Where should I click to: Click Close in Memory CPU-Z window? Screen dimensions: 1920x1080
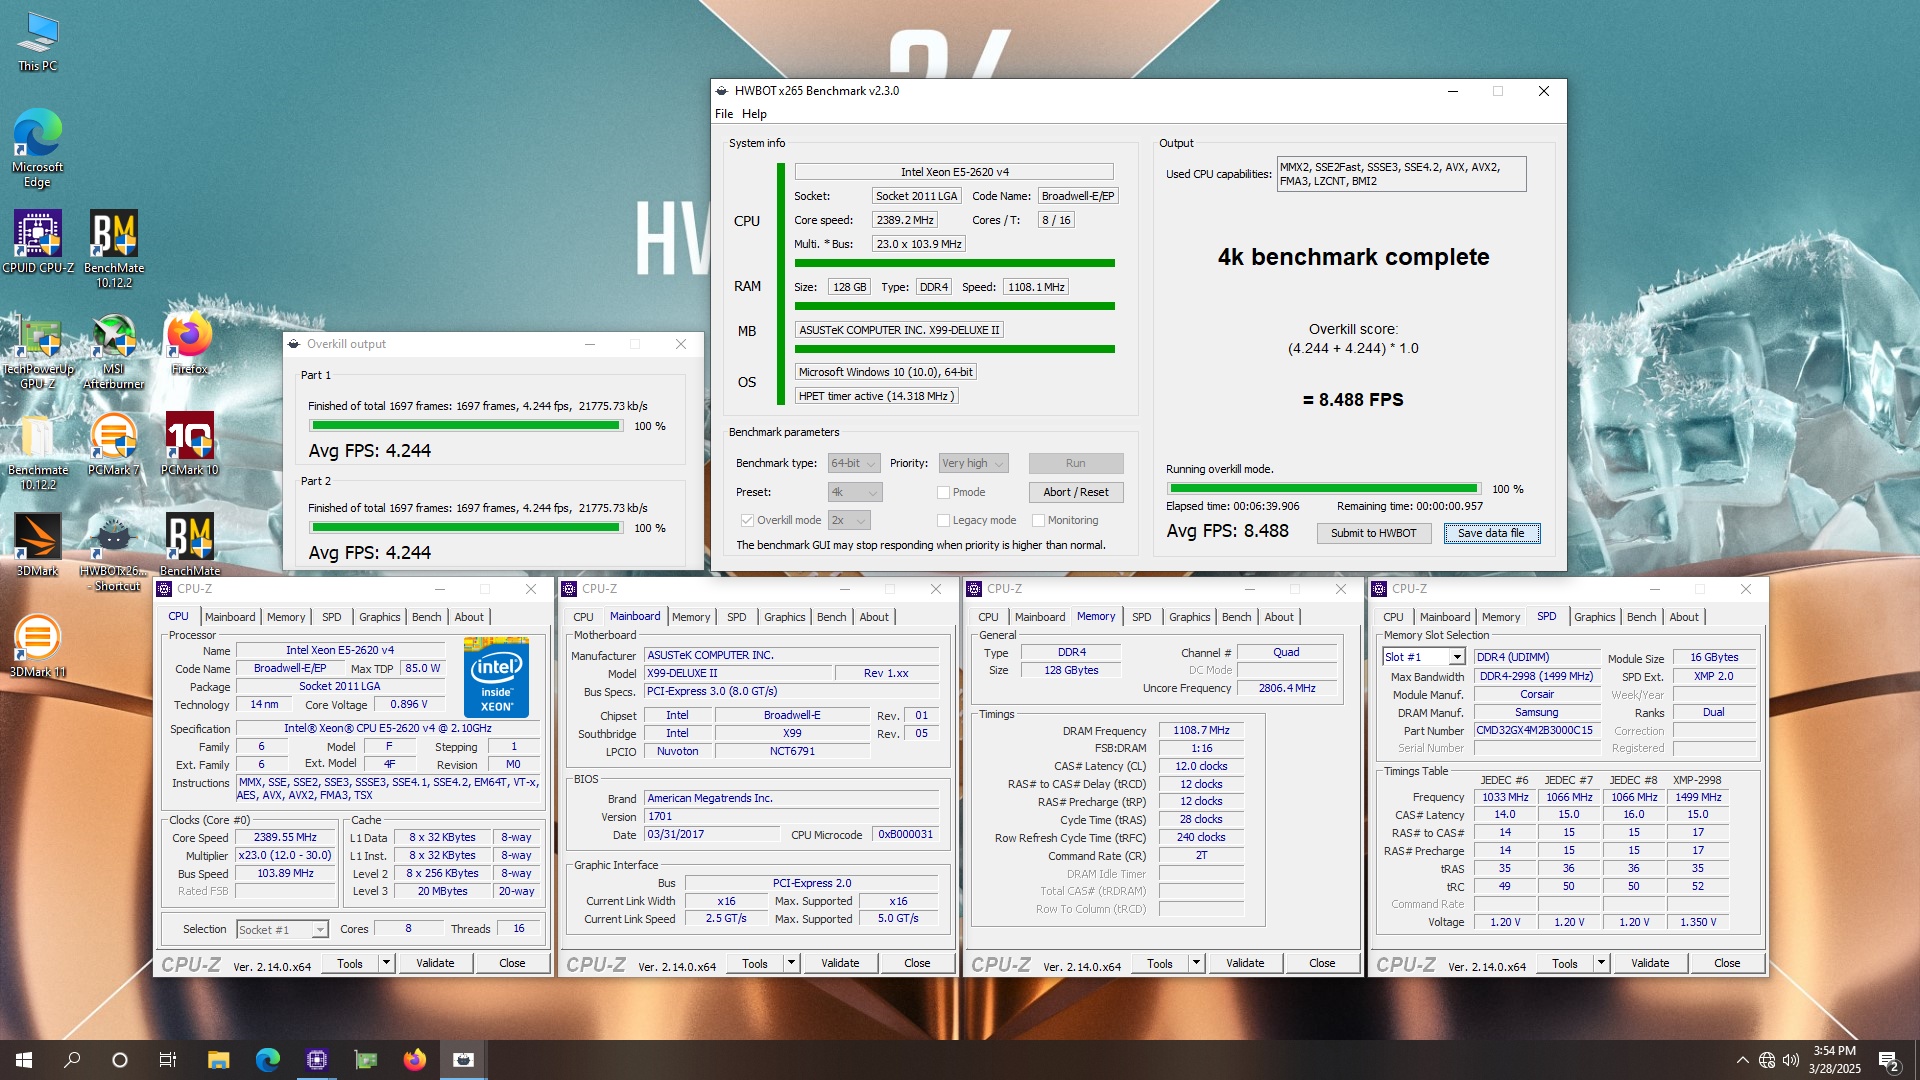tap(1322, 963)
